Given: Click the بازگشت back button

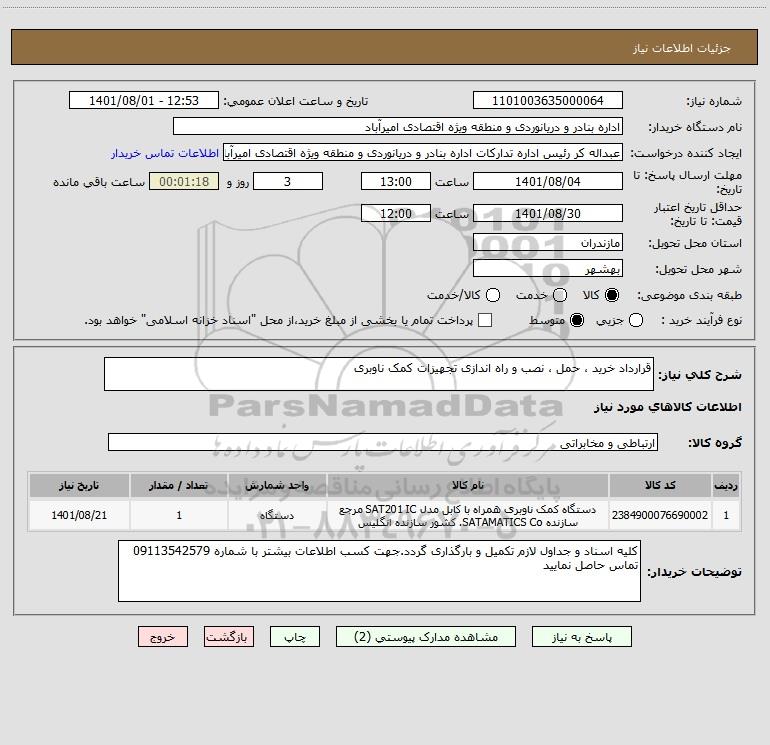Looking at the screenshot, I should click(229, 637).
